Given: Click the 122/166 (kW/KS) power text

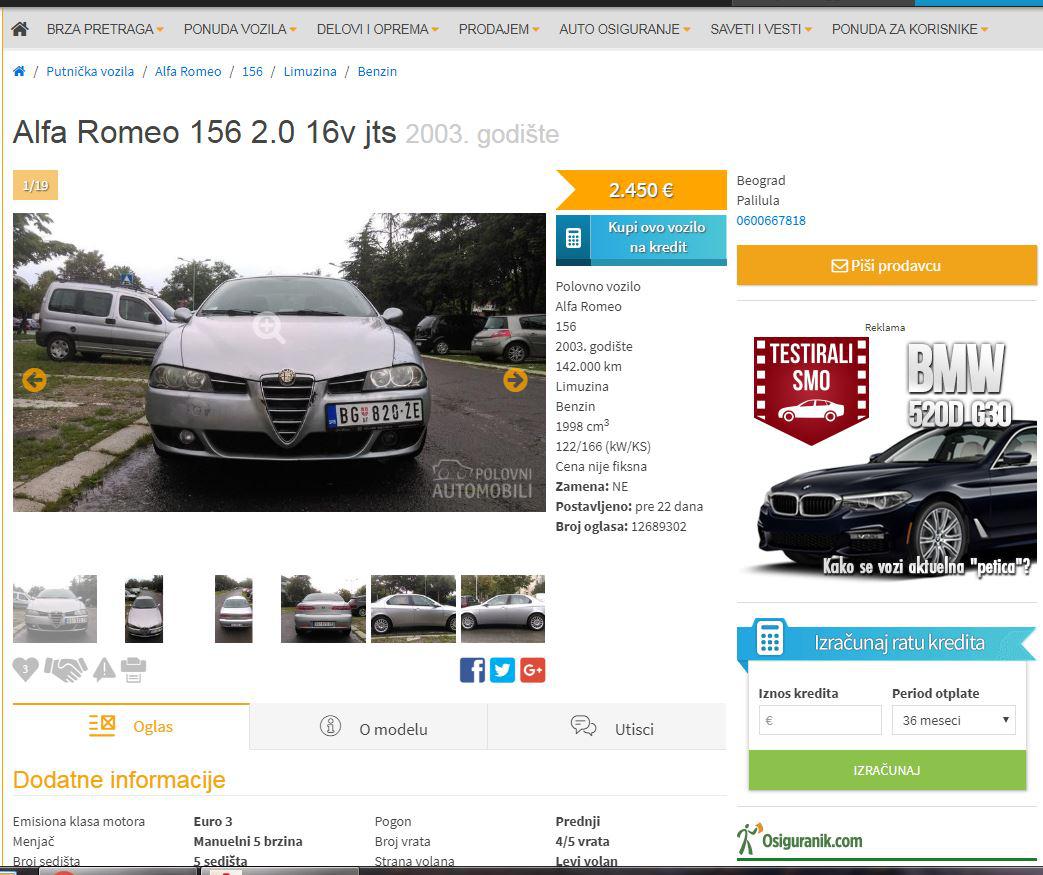Looking at the screenshot, I should click(603, 446).
